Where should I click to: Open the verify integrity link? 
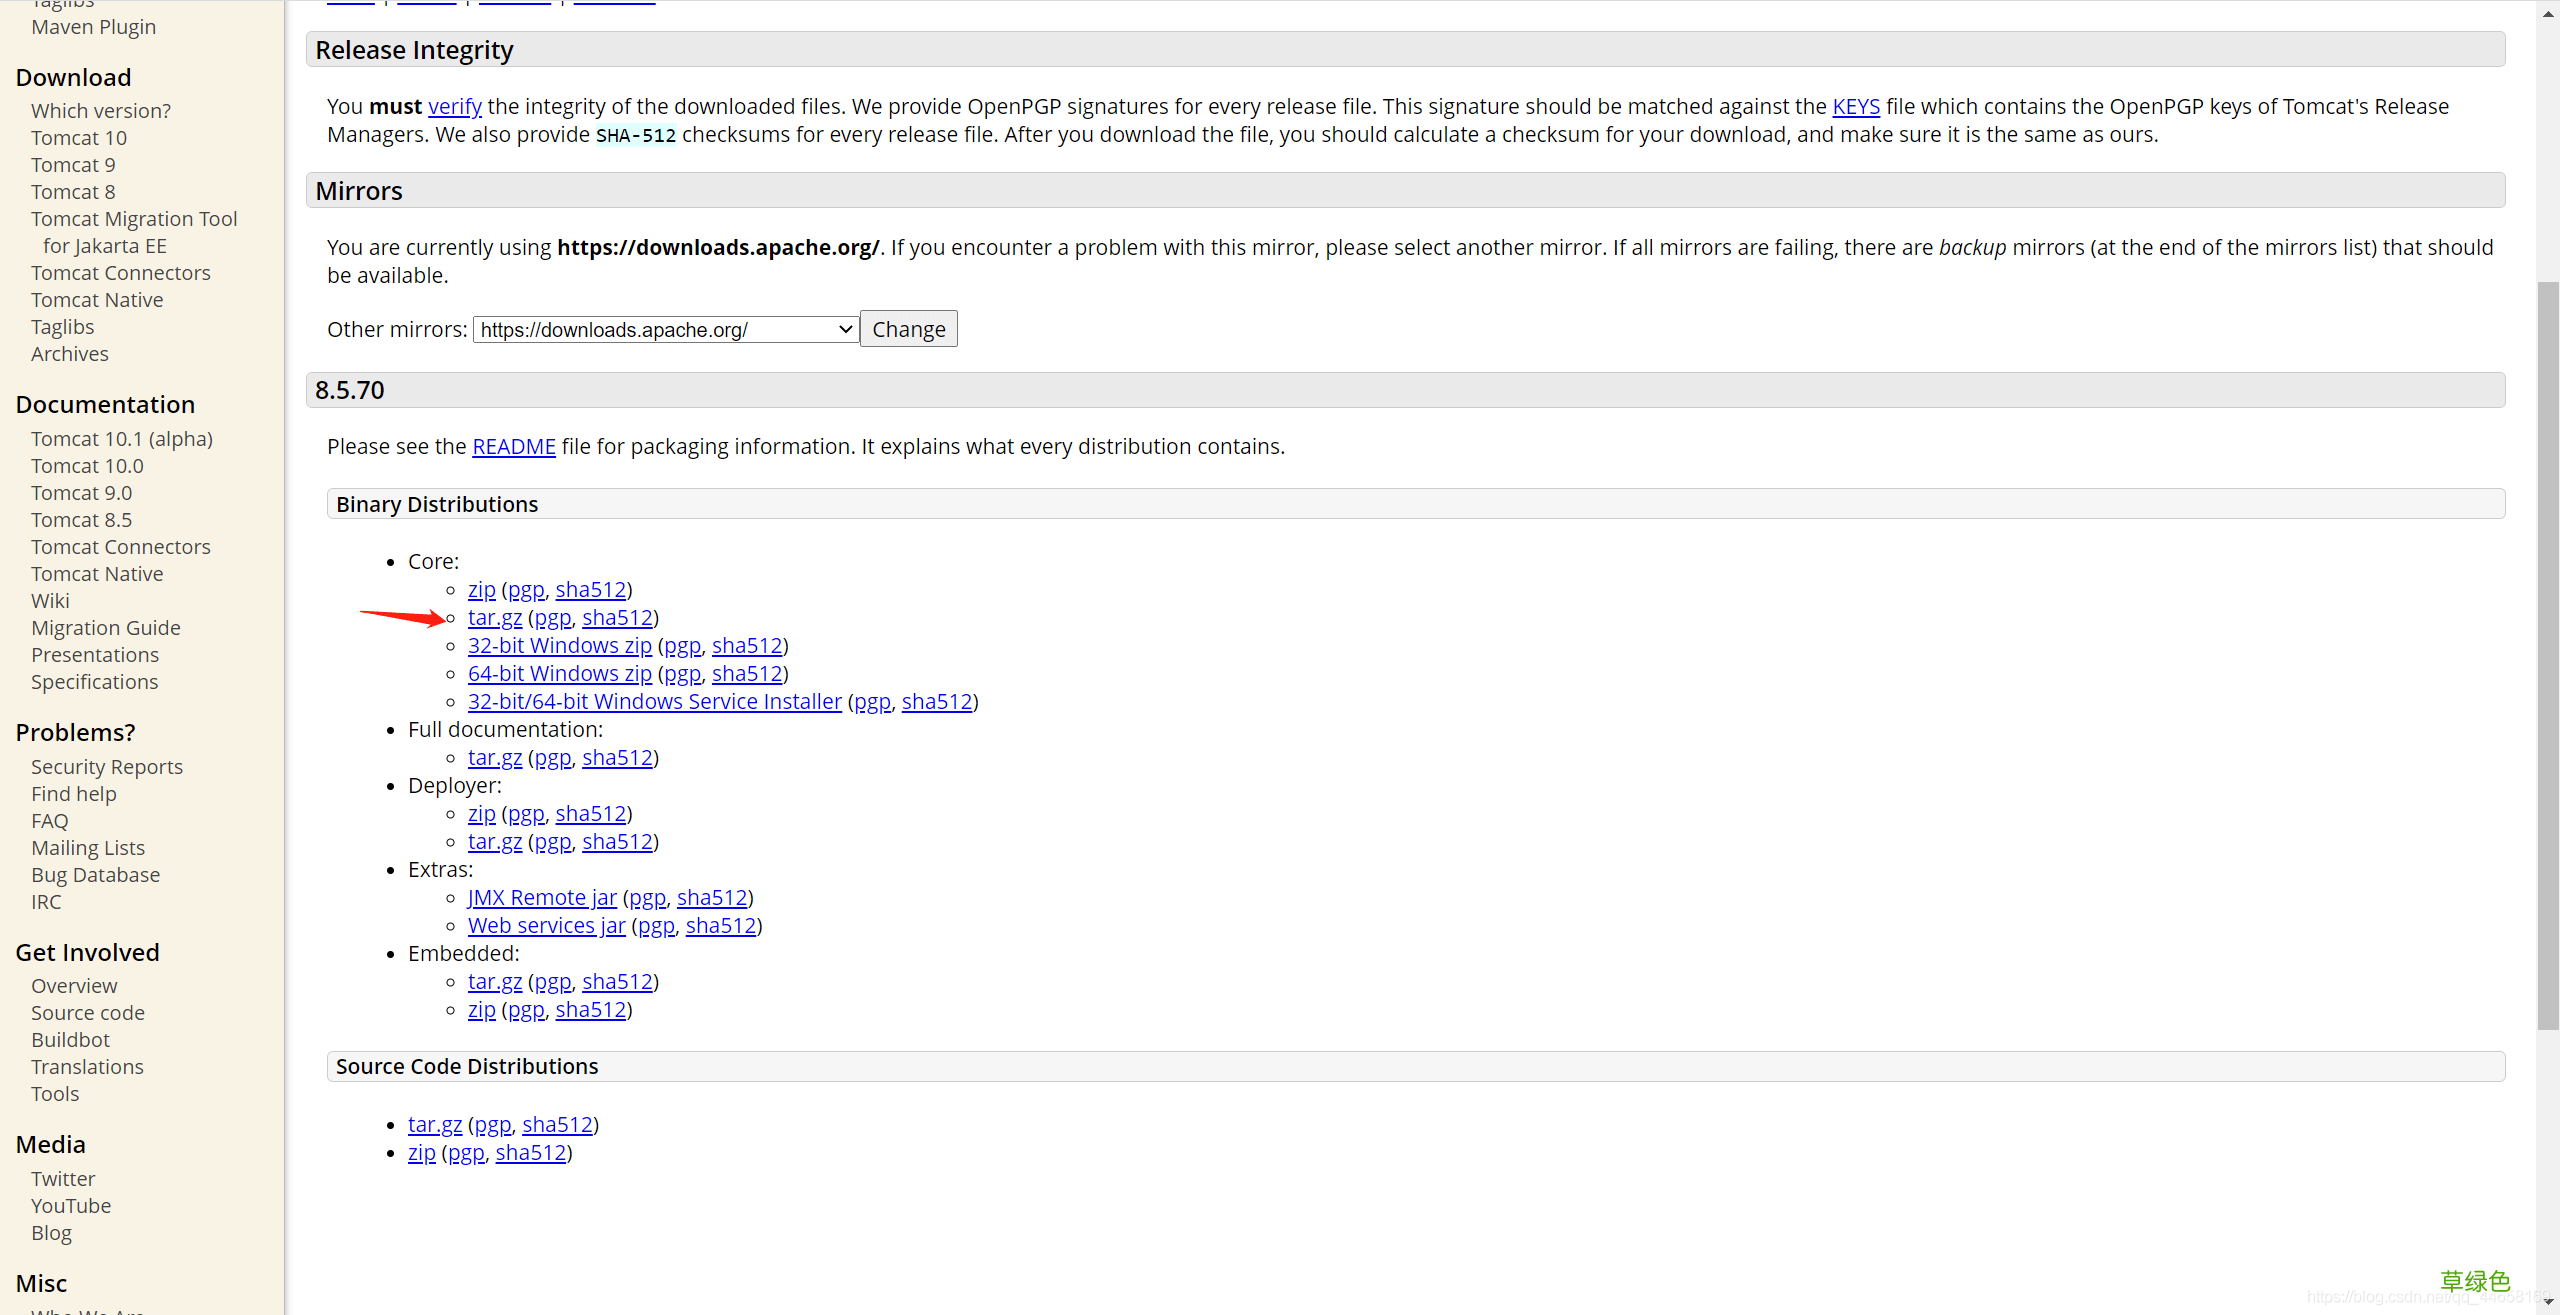454,106
